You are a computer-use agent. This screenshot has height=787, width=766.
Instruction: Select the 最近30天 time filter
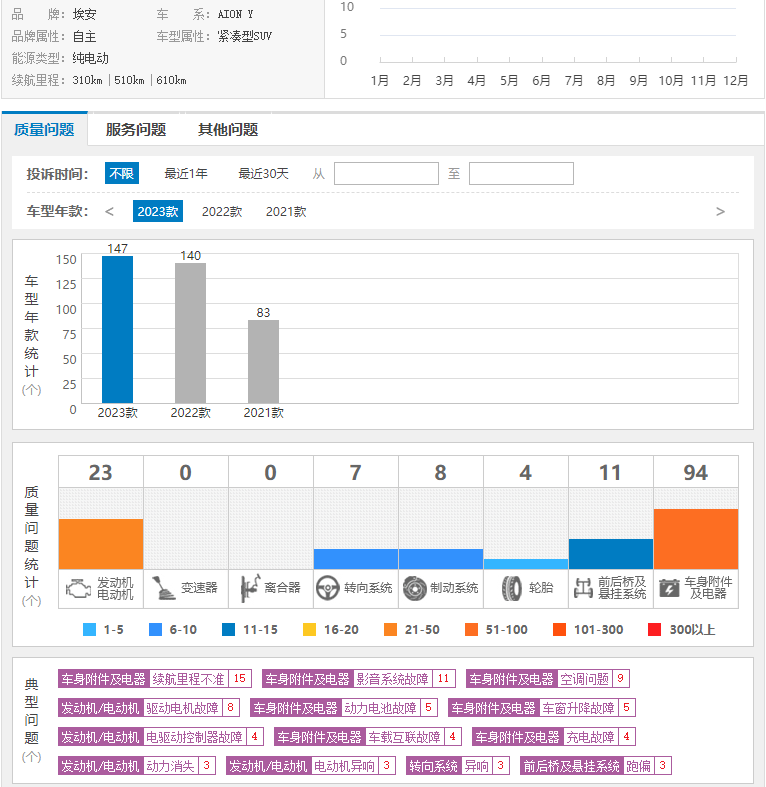[263, 174]
